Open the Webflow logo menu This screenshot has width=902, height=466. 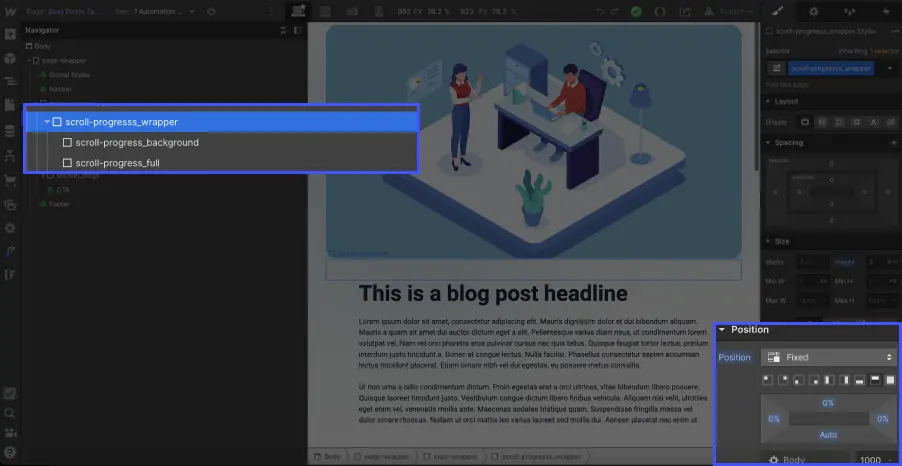point(9,12)
